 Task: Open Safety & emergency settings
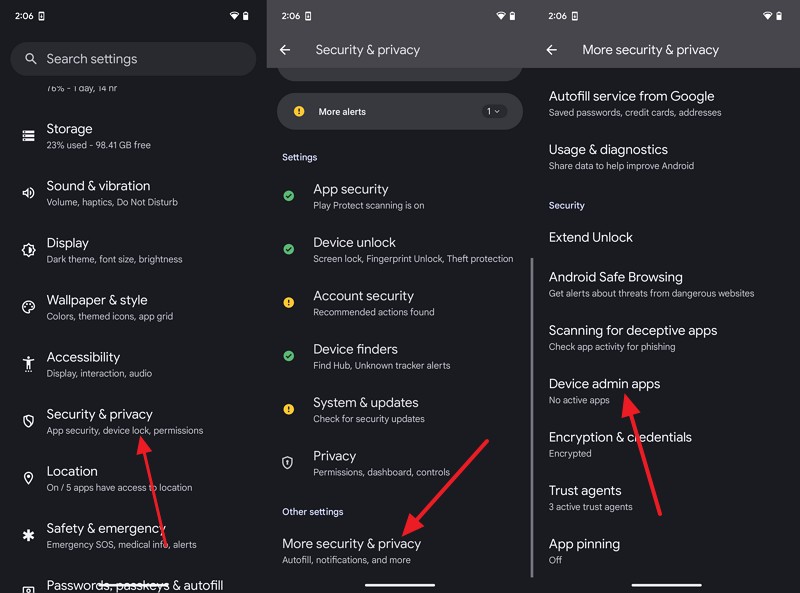[x=133, y=536]
